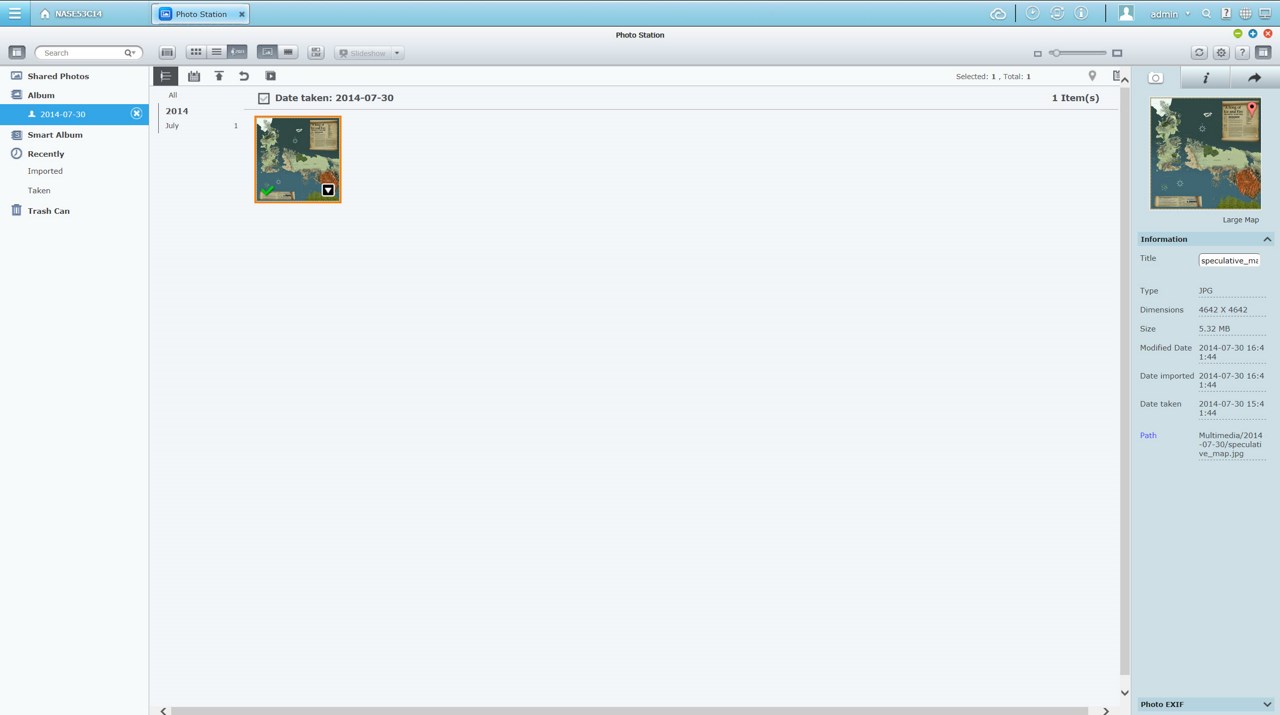Show recently Taken photos

point(39,190)
